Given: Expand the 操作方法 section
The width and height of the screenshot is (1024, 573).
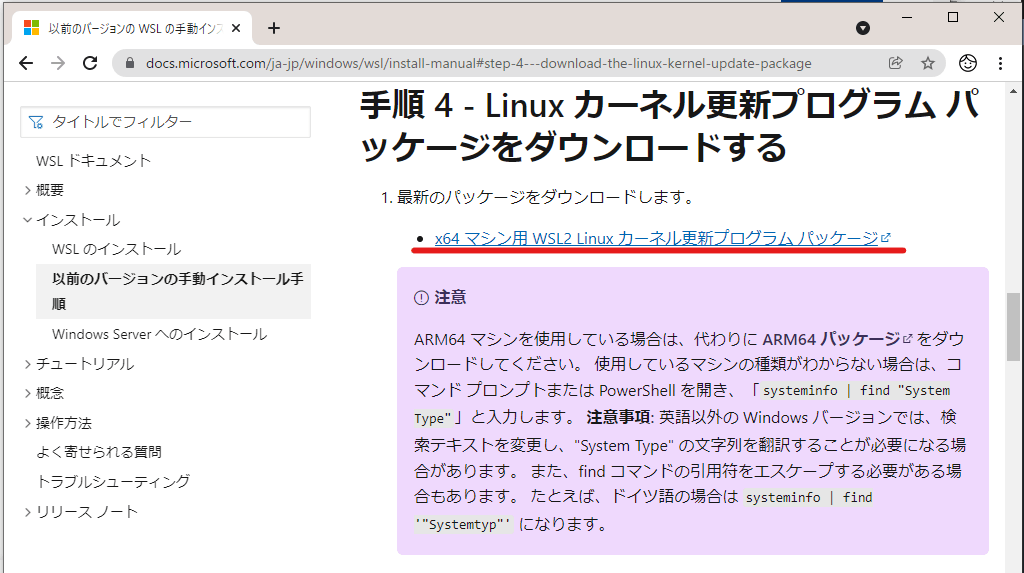Looking at the screenshot, I should click(57, 423).
